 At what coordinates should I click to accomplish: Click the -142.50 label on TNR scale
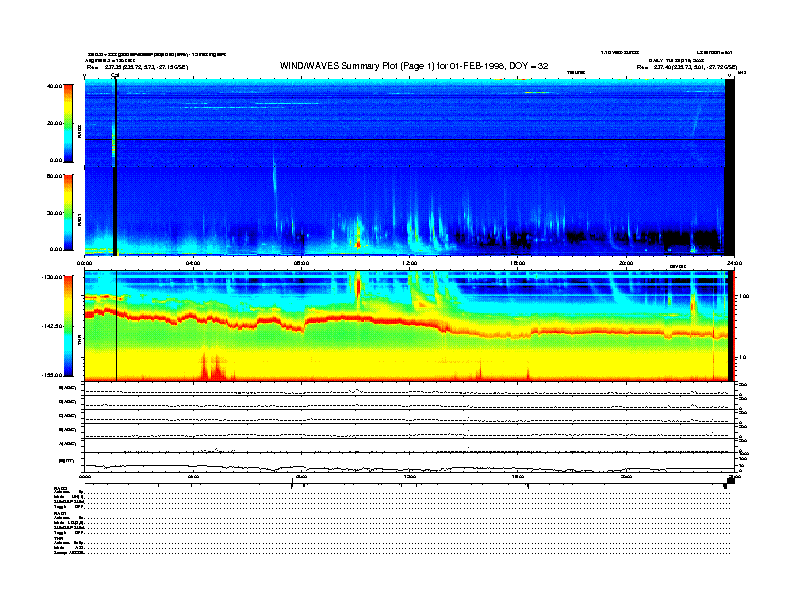[52, 326]
